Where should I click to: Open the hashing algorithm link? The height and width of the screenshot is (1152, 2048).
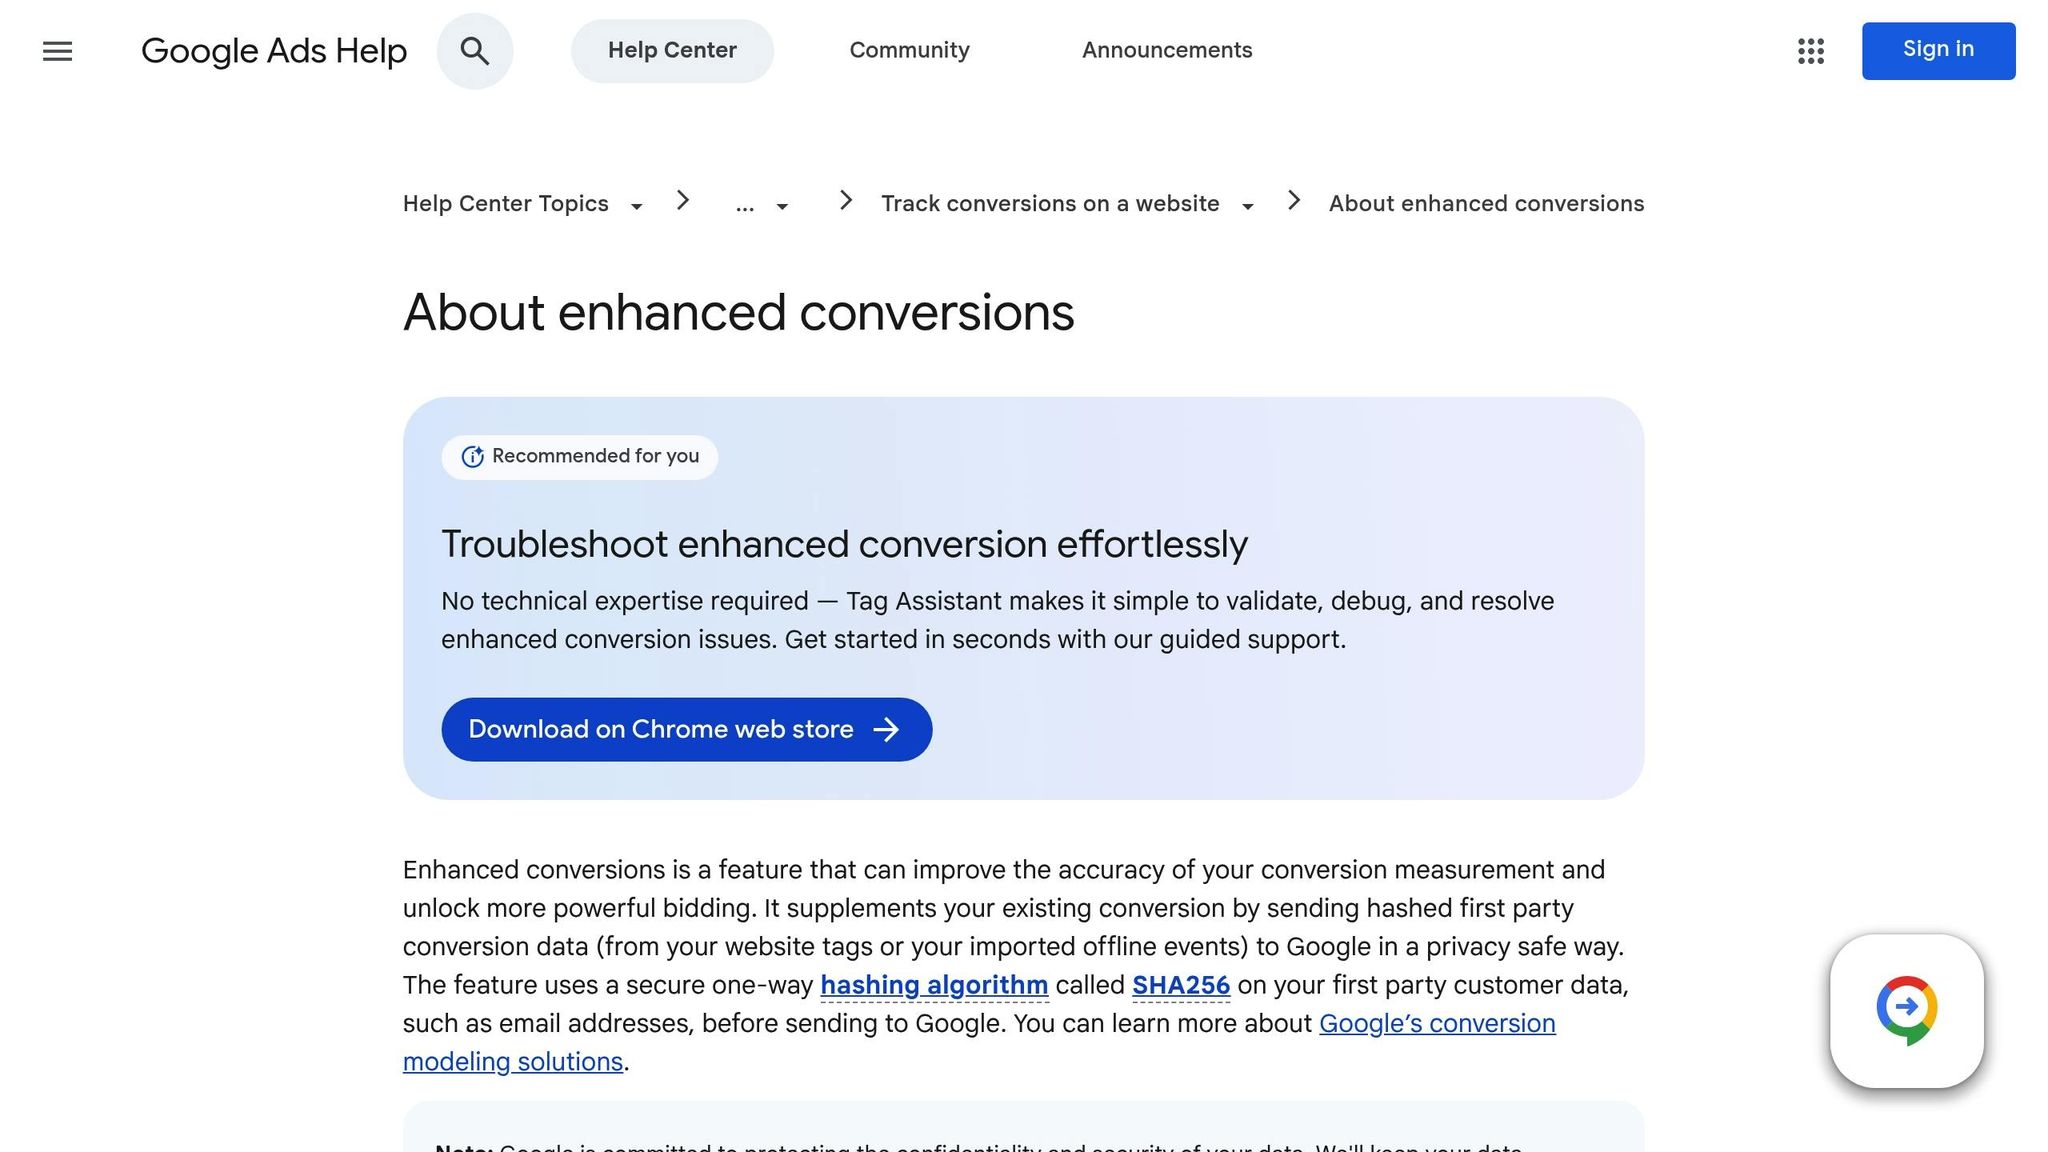click(x=933, y=985)
